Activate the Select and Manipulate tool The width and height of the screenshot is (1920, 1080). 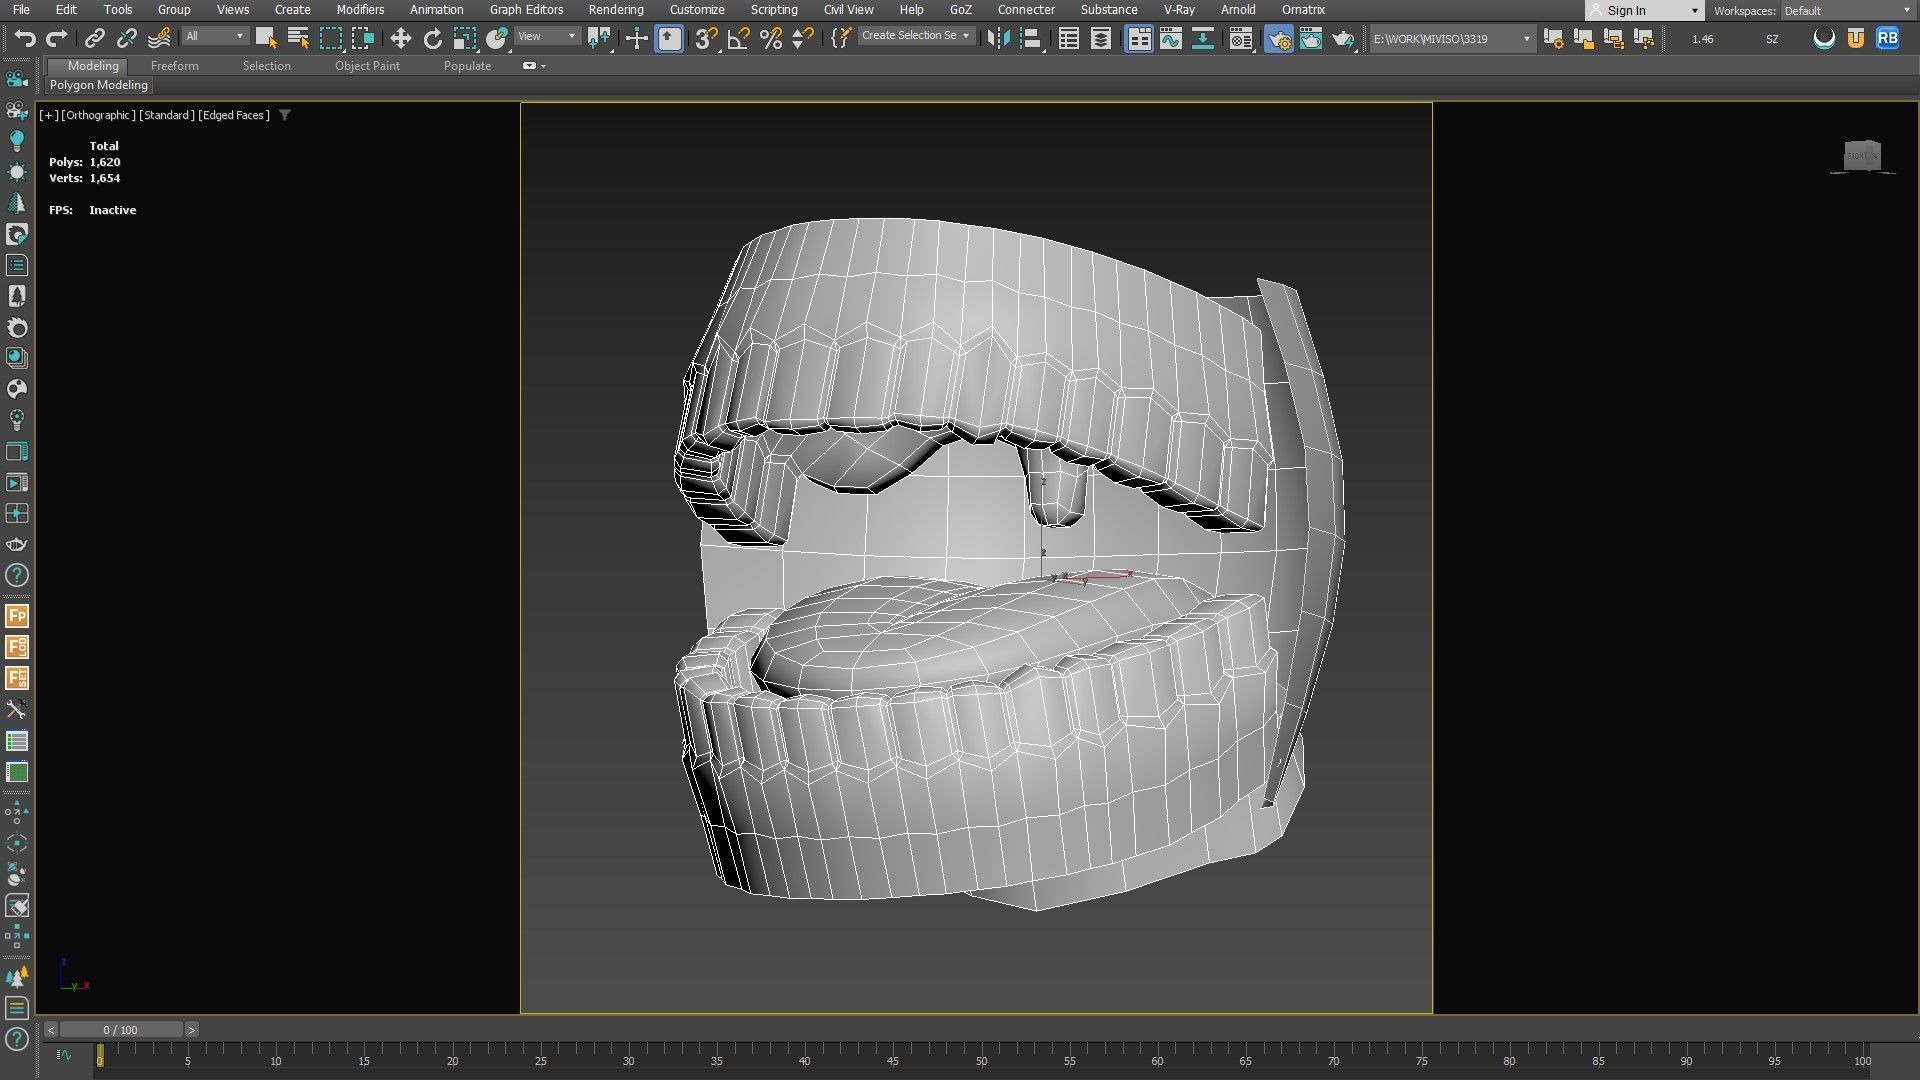[636, 39]
